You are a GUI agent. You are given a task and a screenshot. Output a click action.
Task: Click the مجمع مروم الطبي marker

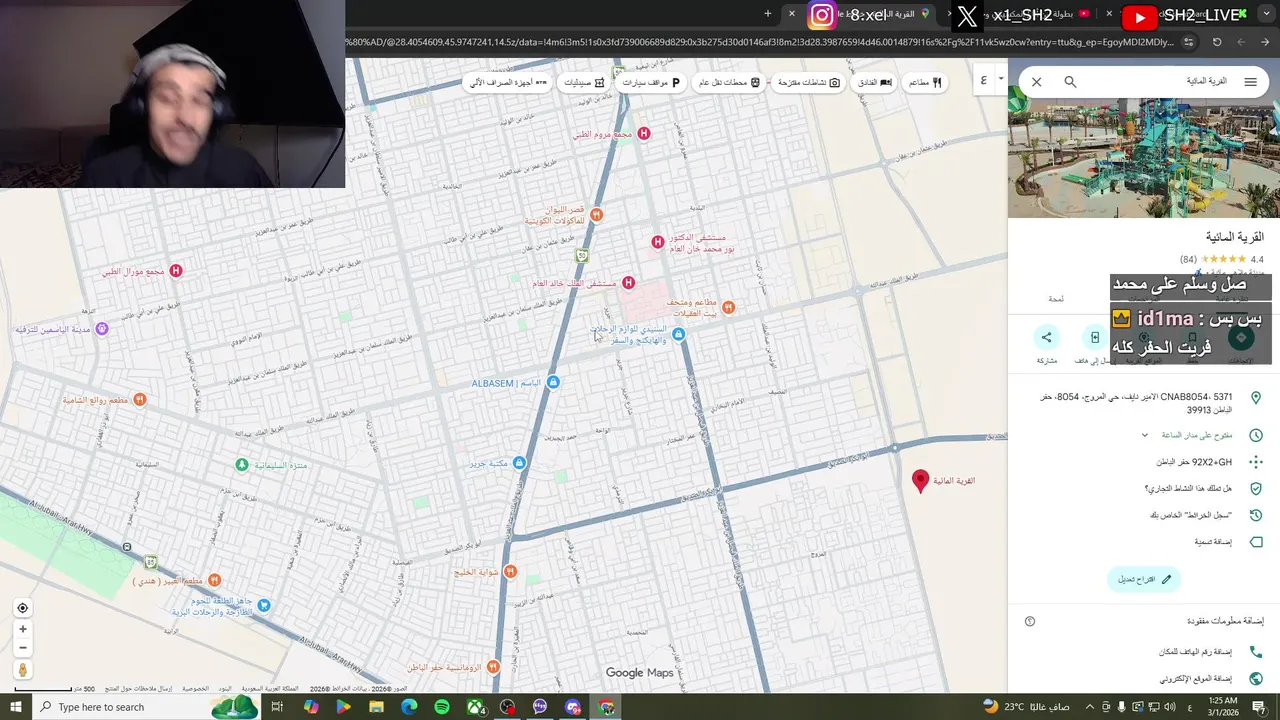(x=644, y=133)
